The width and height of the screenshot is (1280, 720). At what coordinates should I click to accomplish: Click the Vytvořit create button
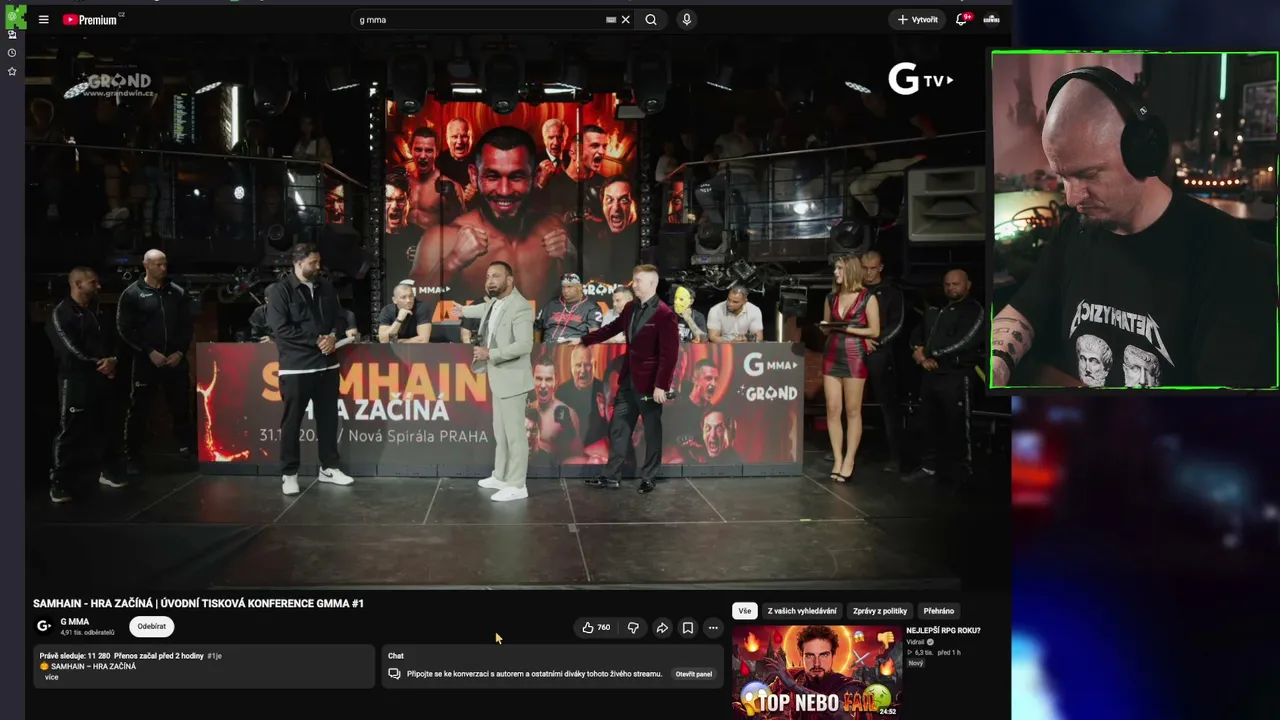(x=917, y=19)
